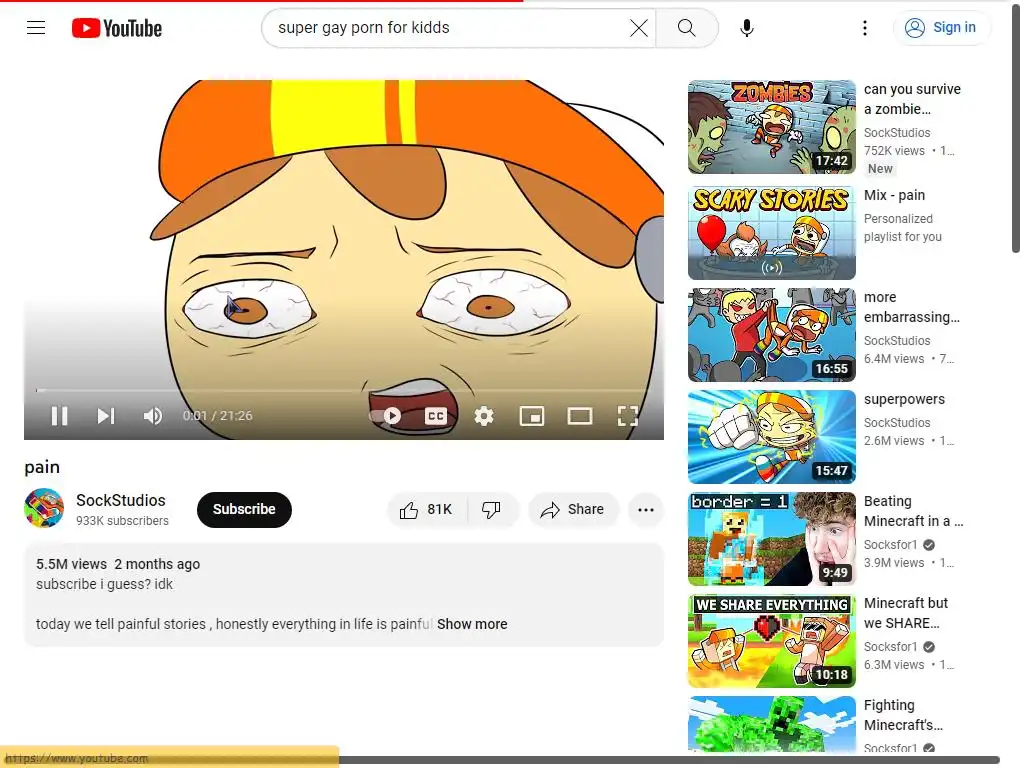Open player settings gear
This screenshot has width=1024, height=768.
[x=484, y=416]
